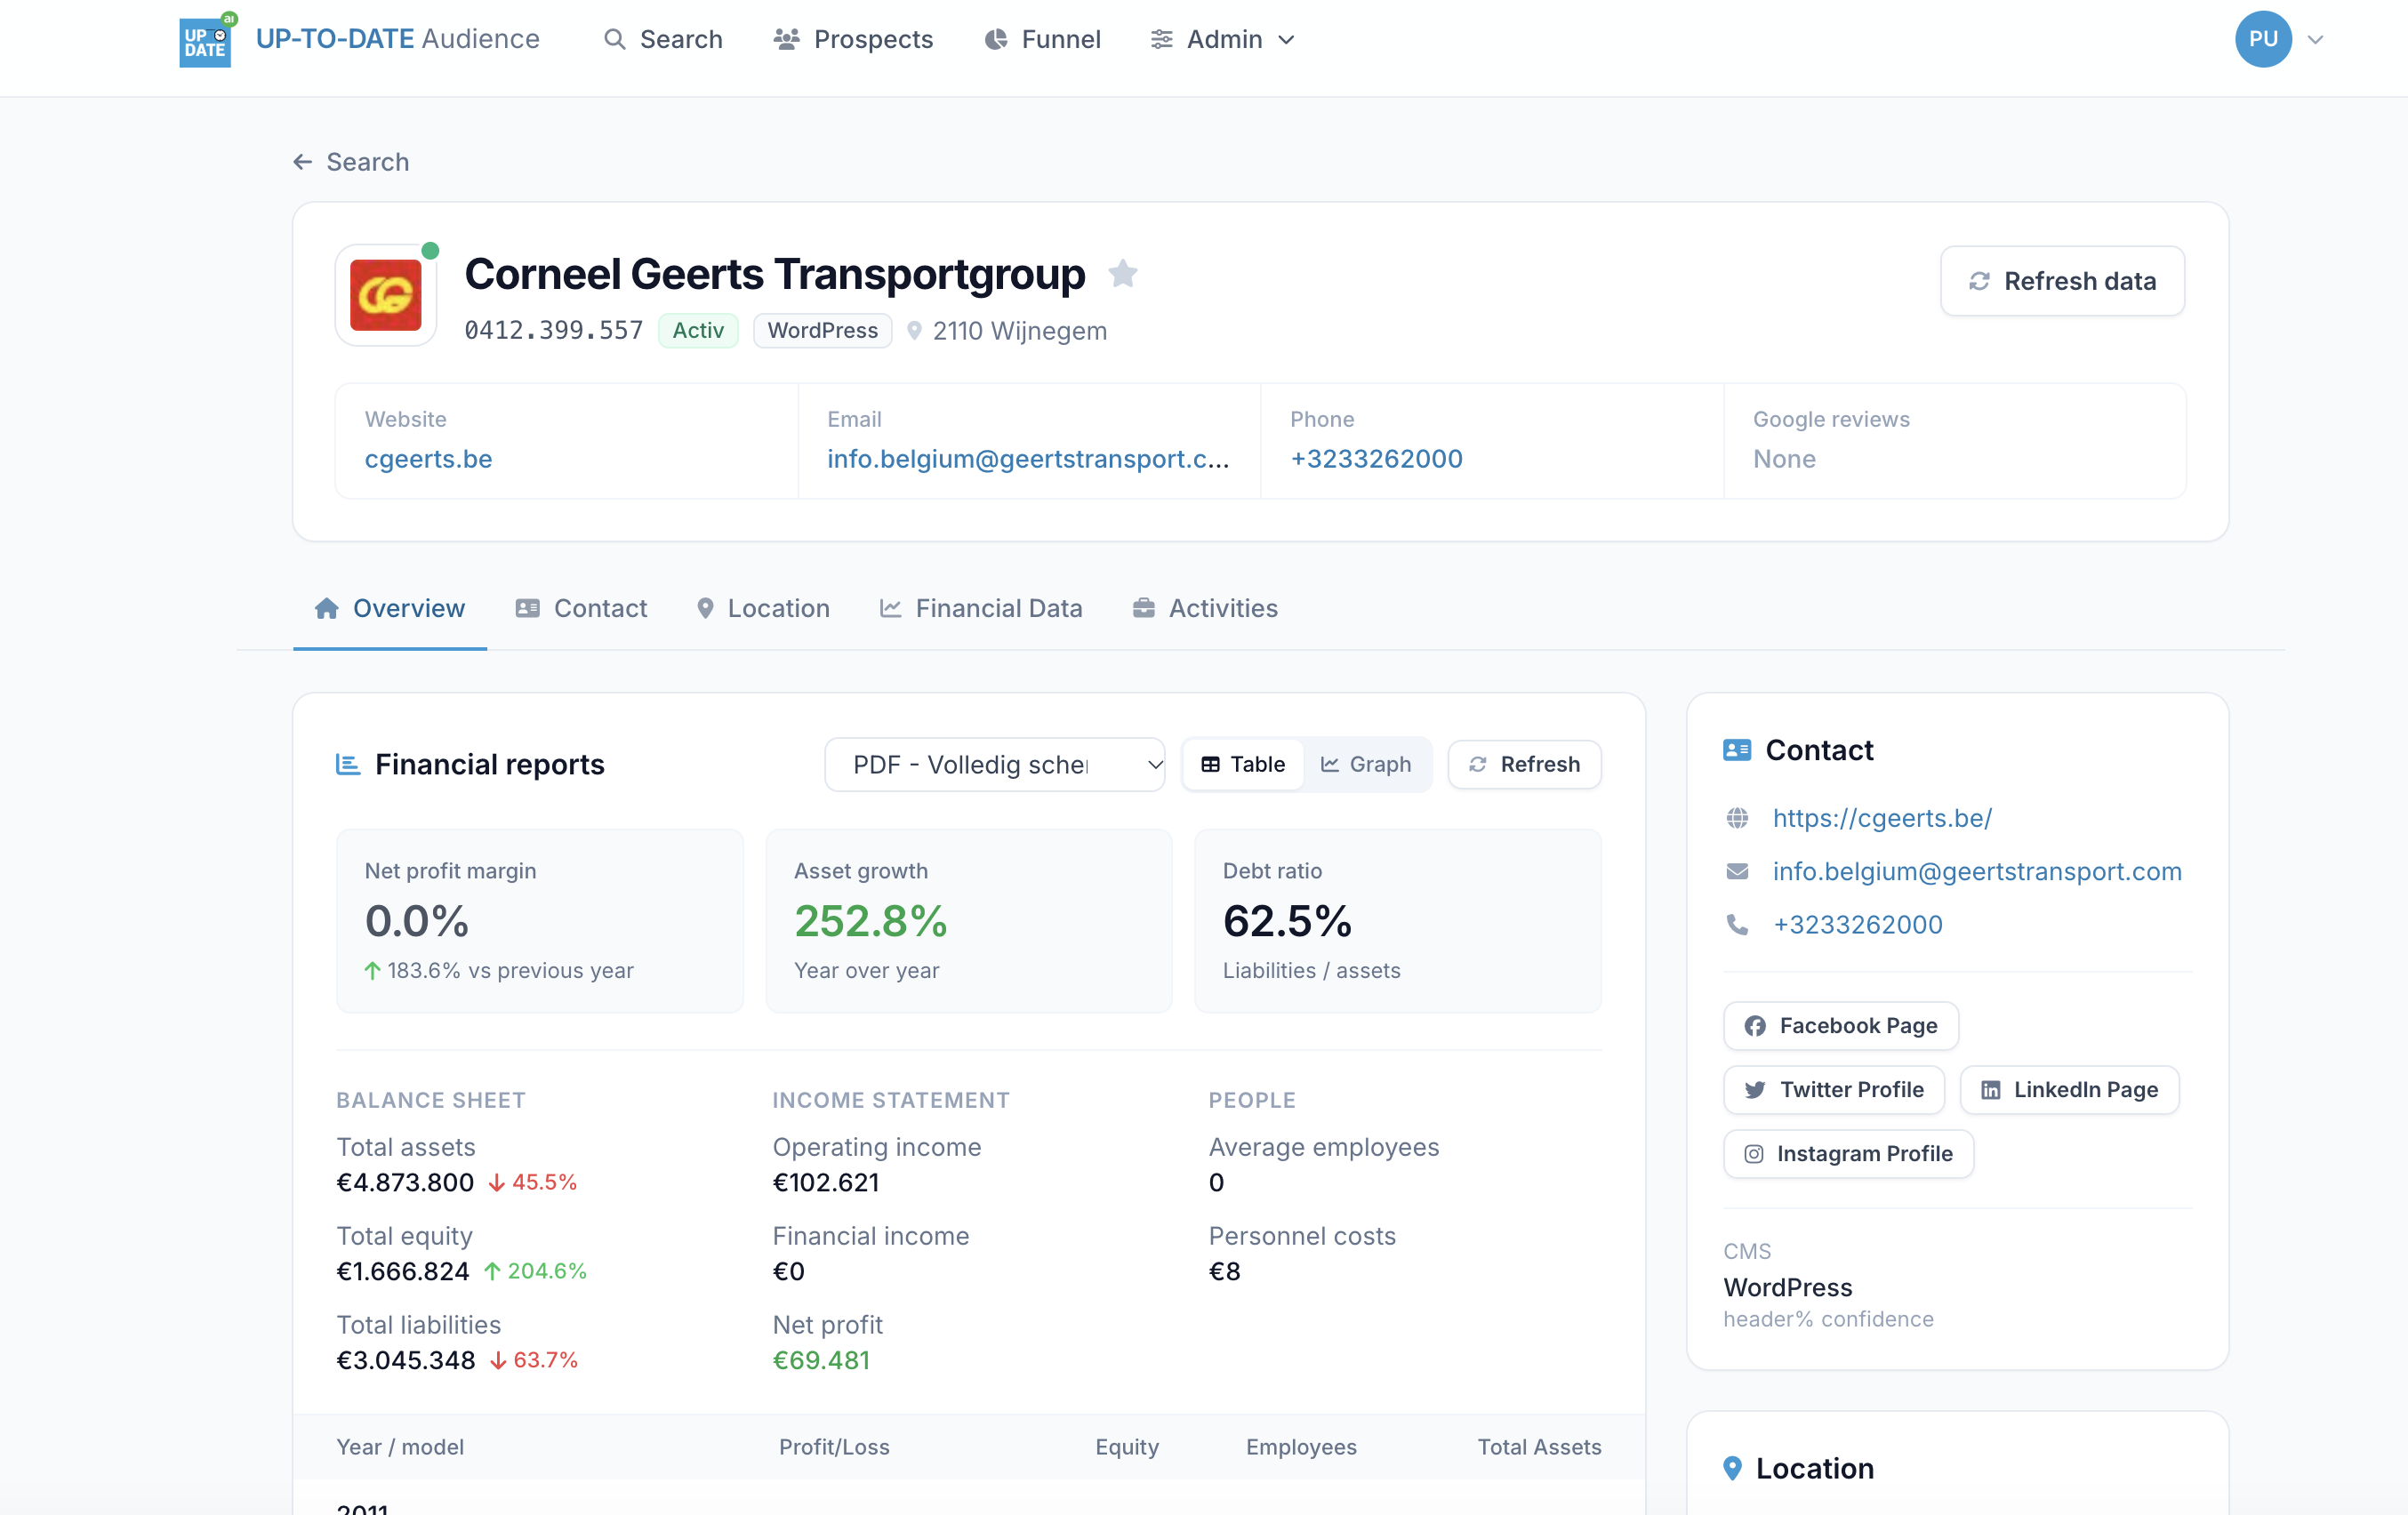Click the Net profit value €69.481

tap(821, 1360)
